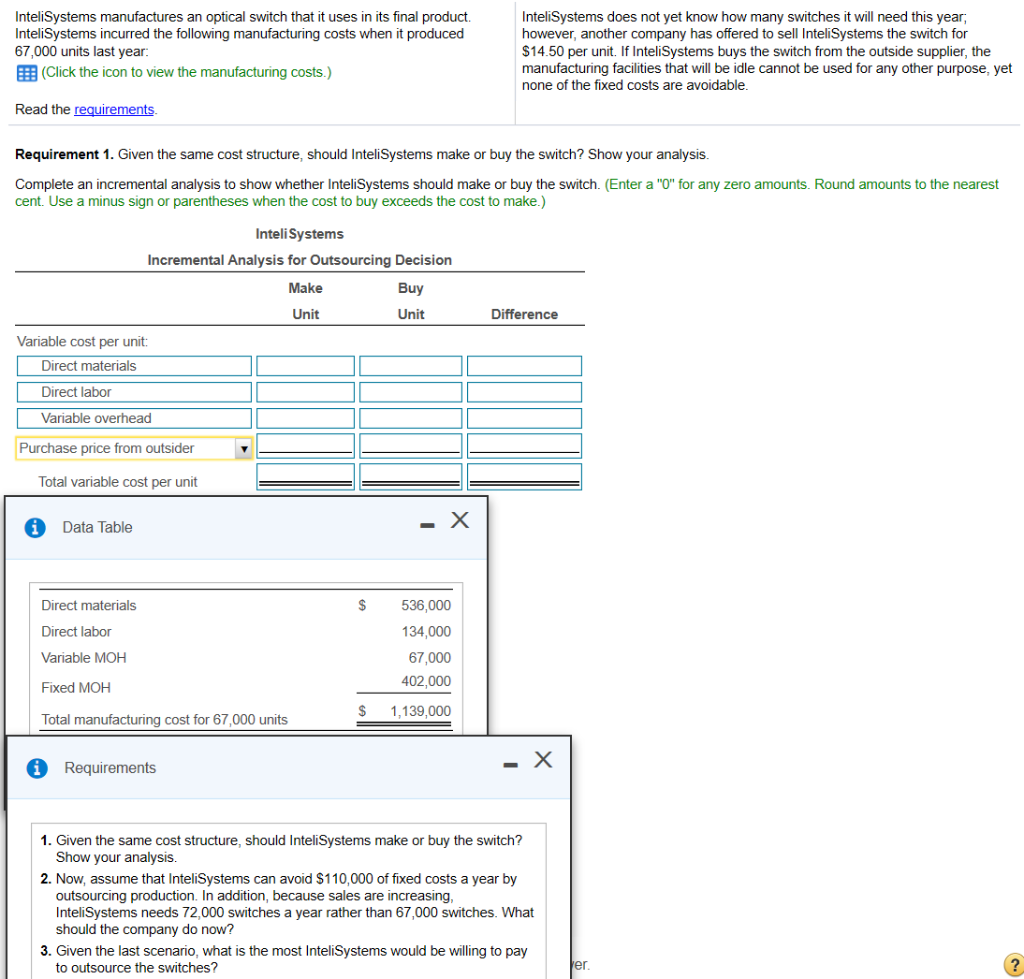Click the 402,000 Fixed MOH value
The width and height of the screenshot is (1024, 979).
click(426, 681)
